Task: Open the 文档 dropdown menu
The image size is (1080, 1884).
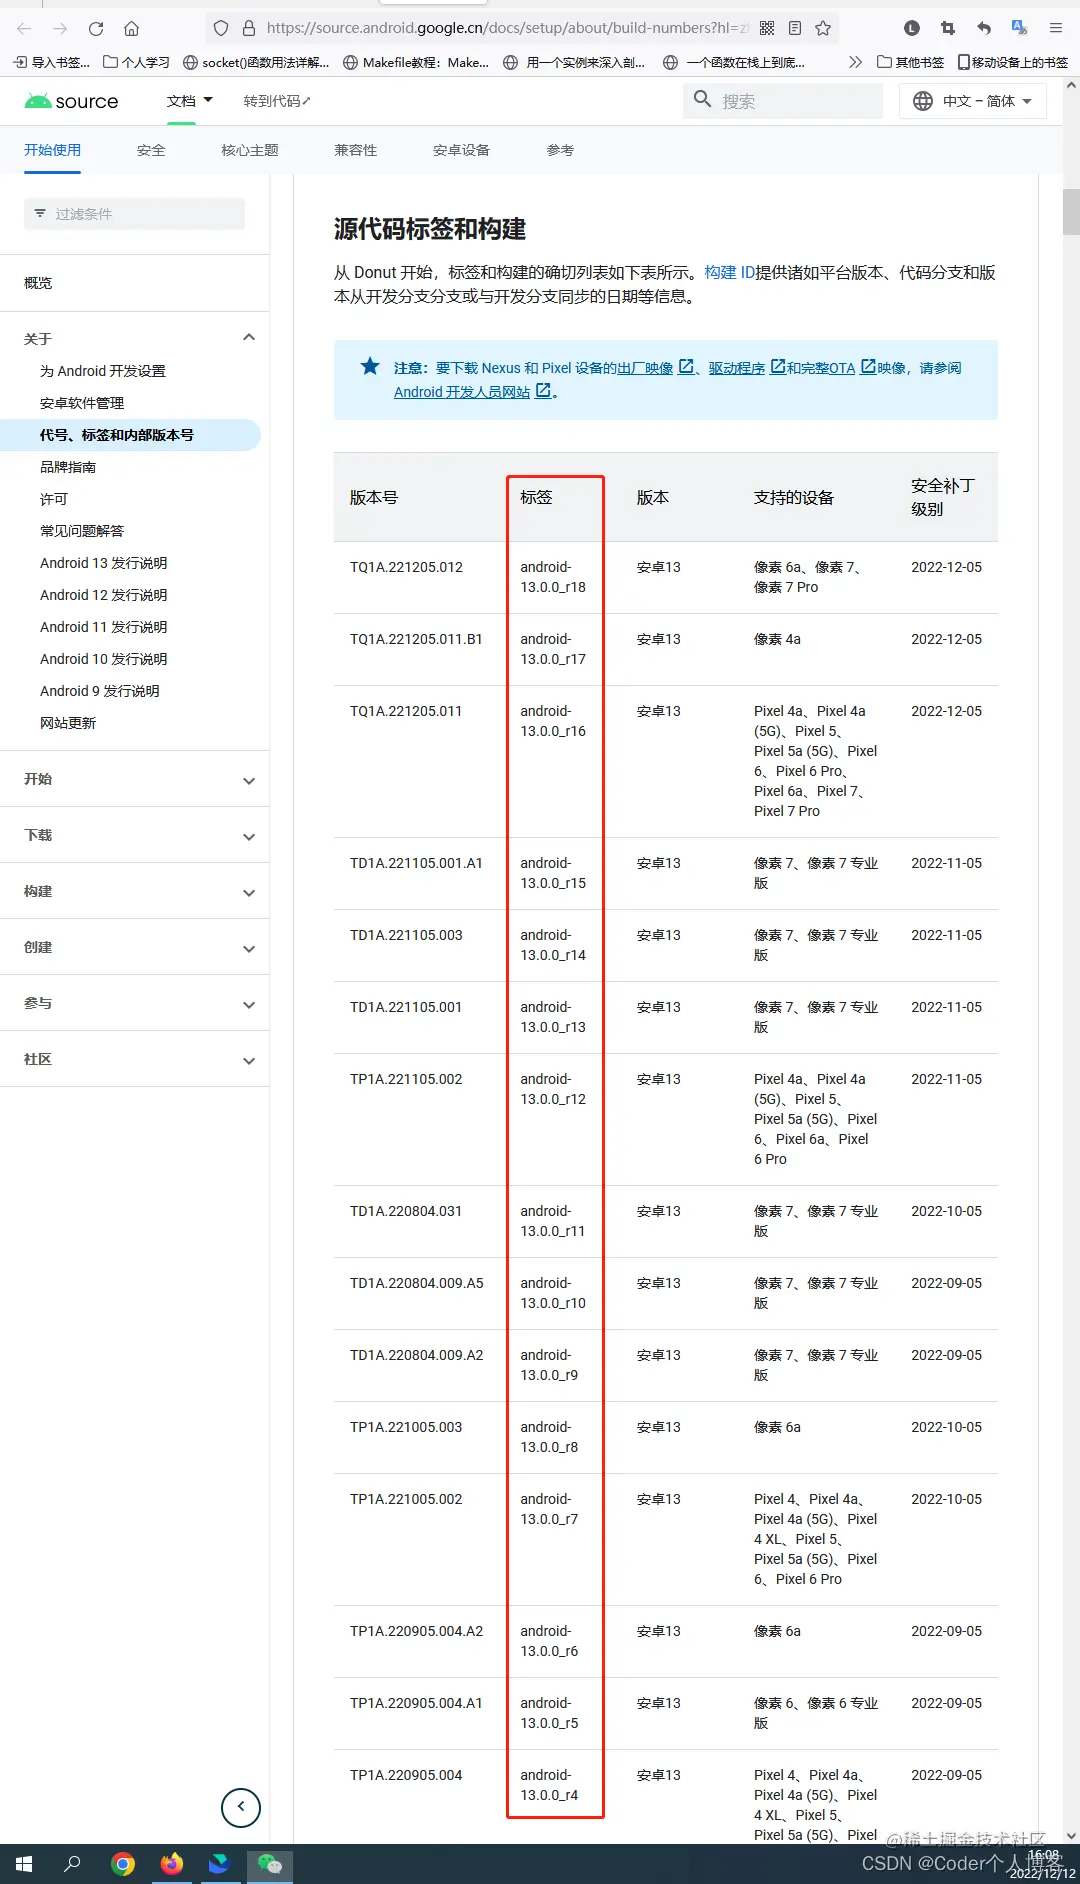Action: coord(190,101)
